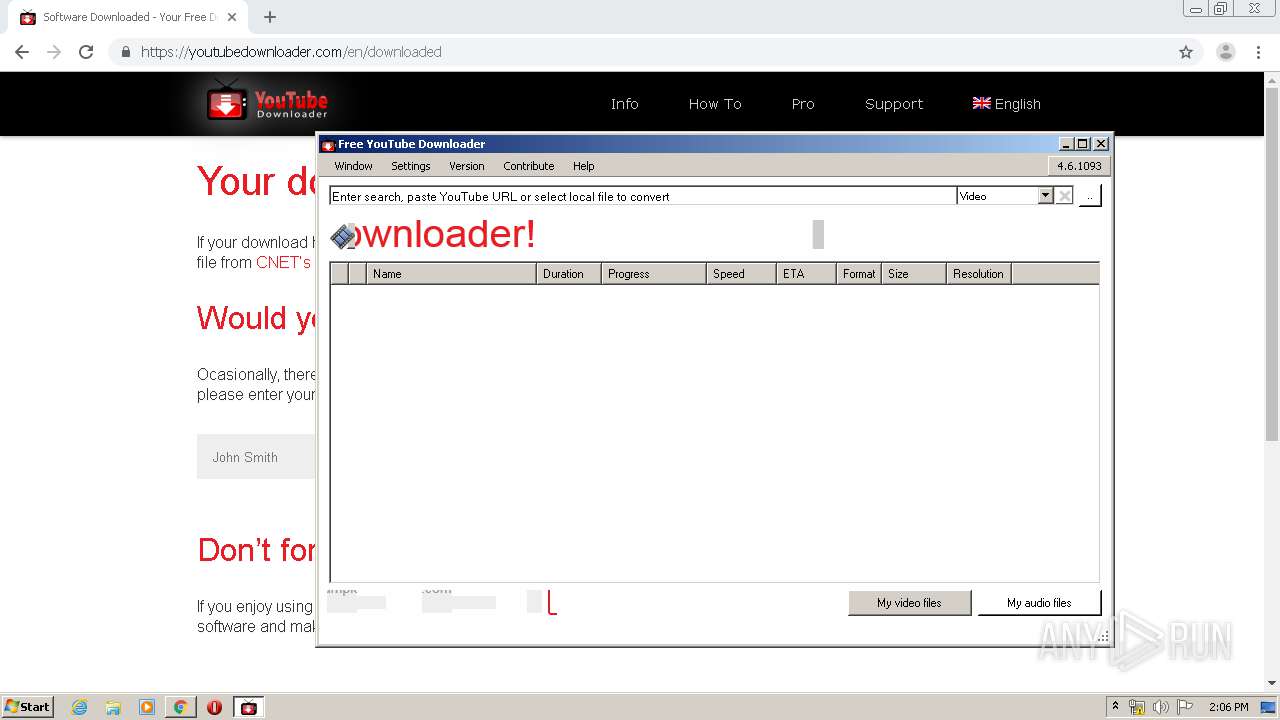Expand the Video format dropdown

1045,196
